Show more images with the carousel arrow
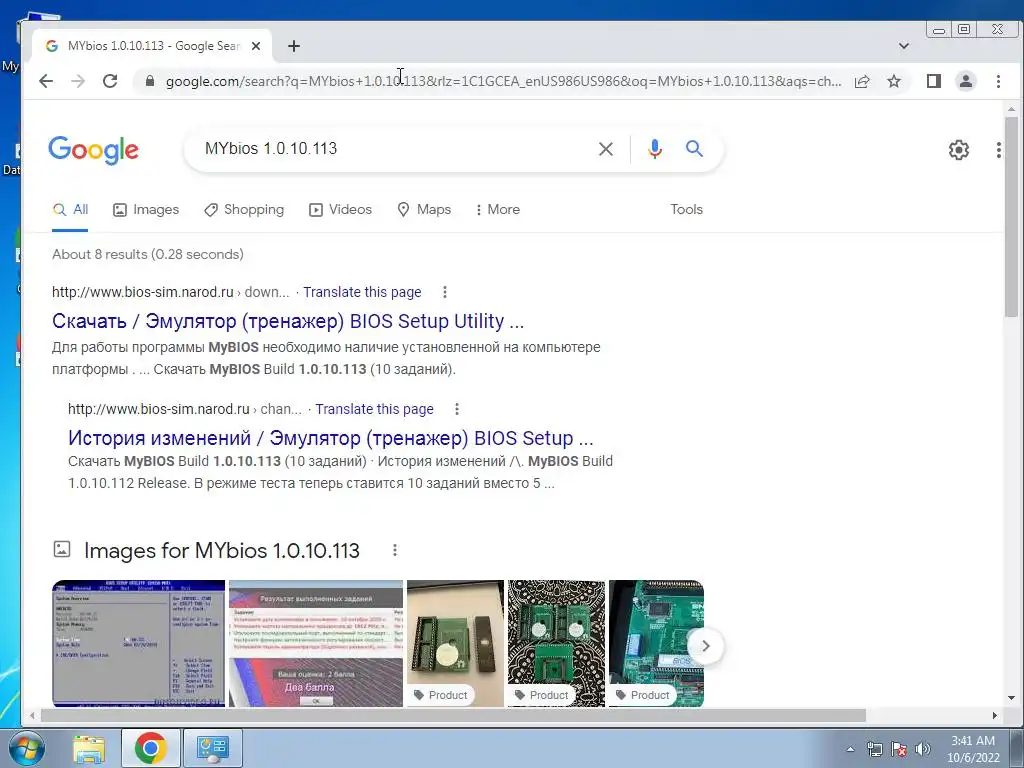 pyautogui.click(x=705, y=646)
